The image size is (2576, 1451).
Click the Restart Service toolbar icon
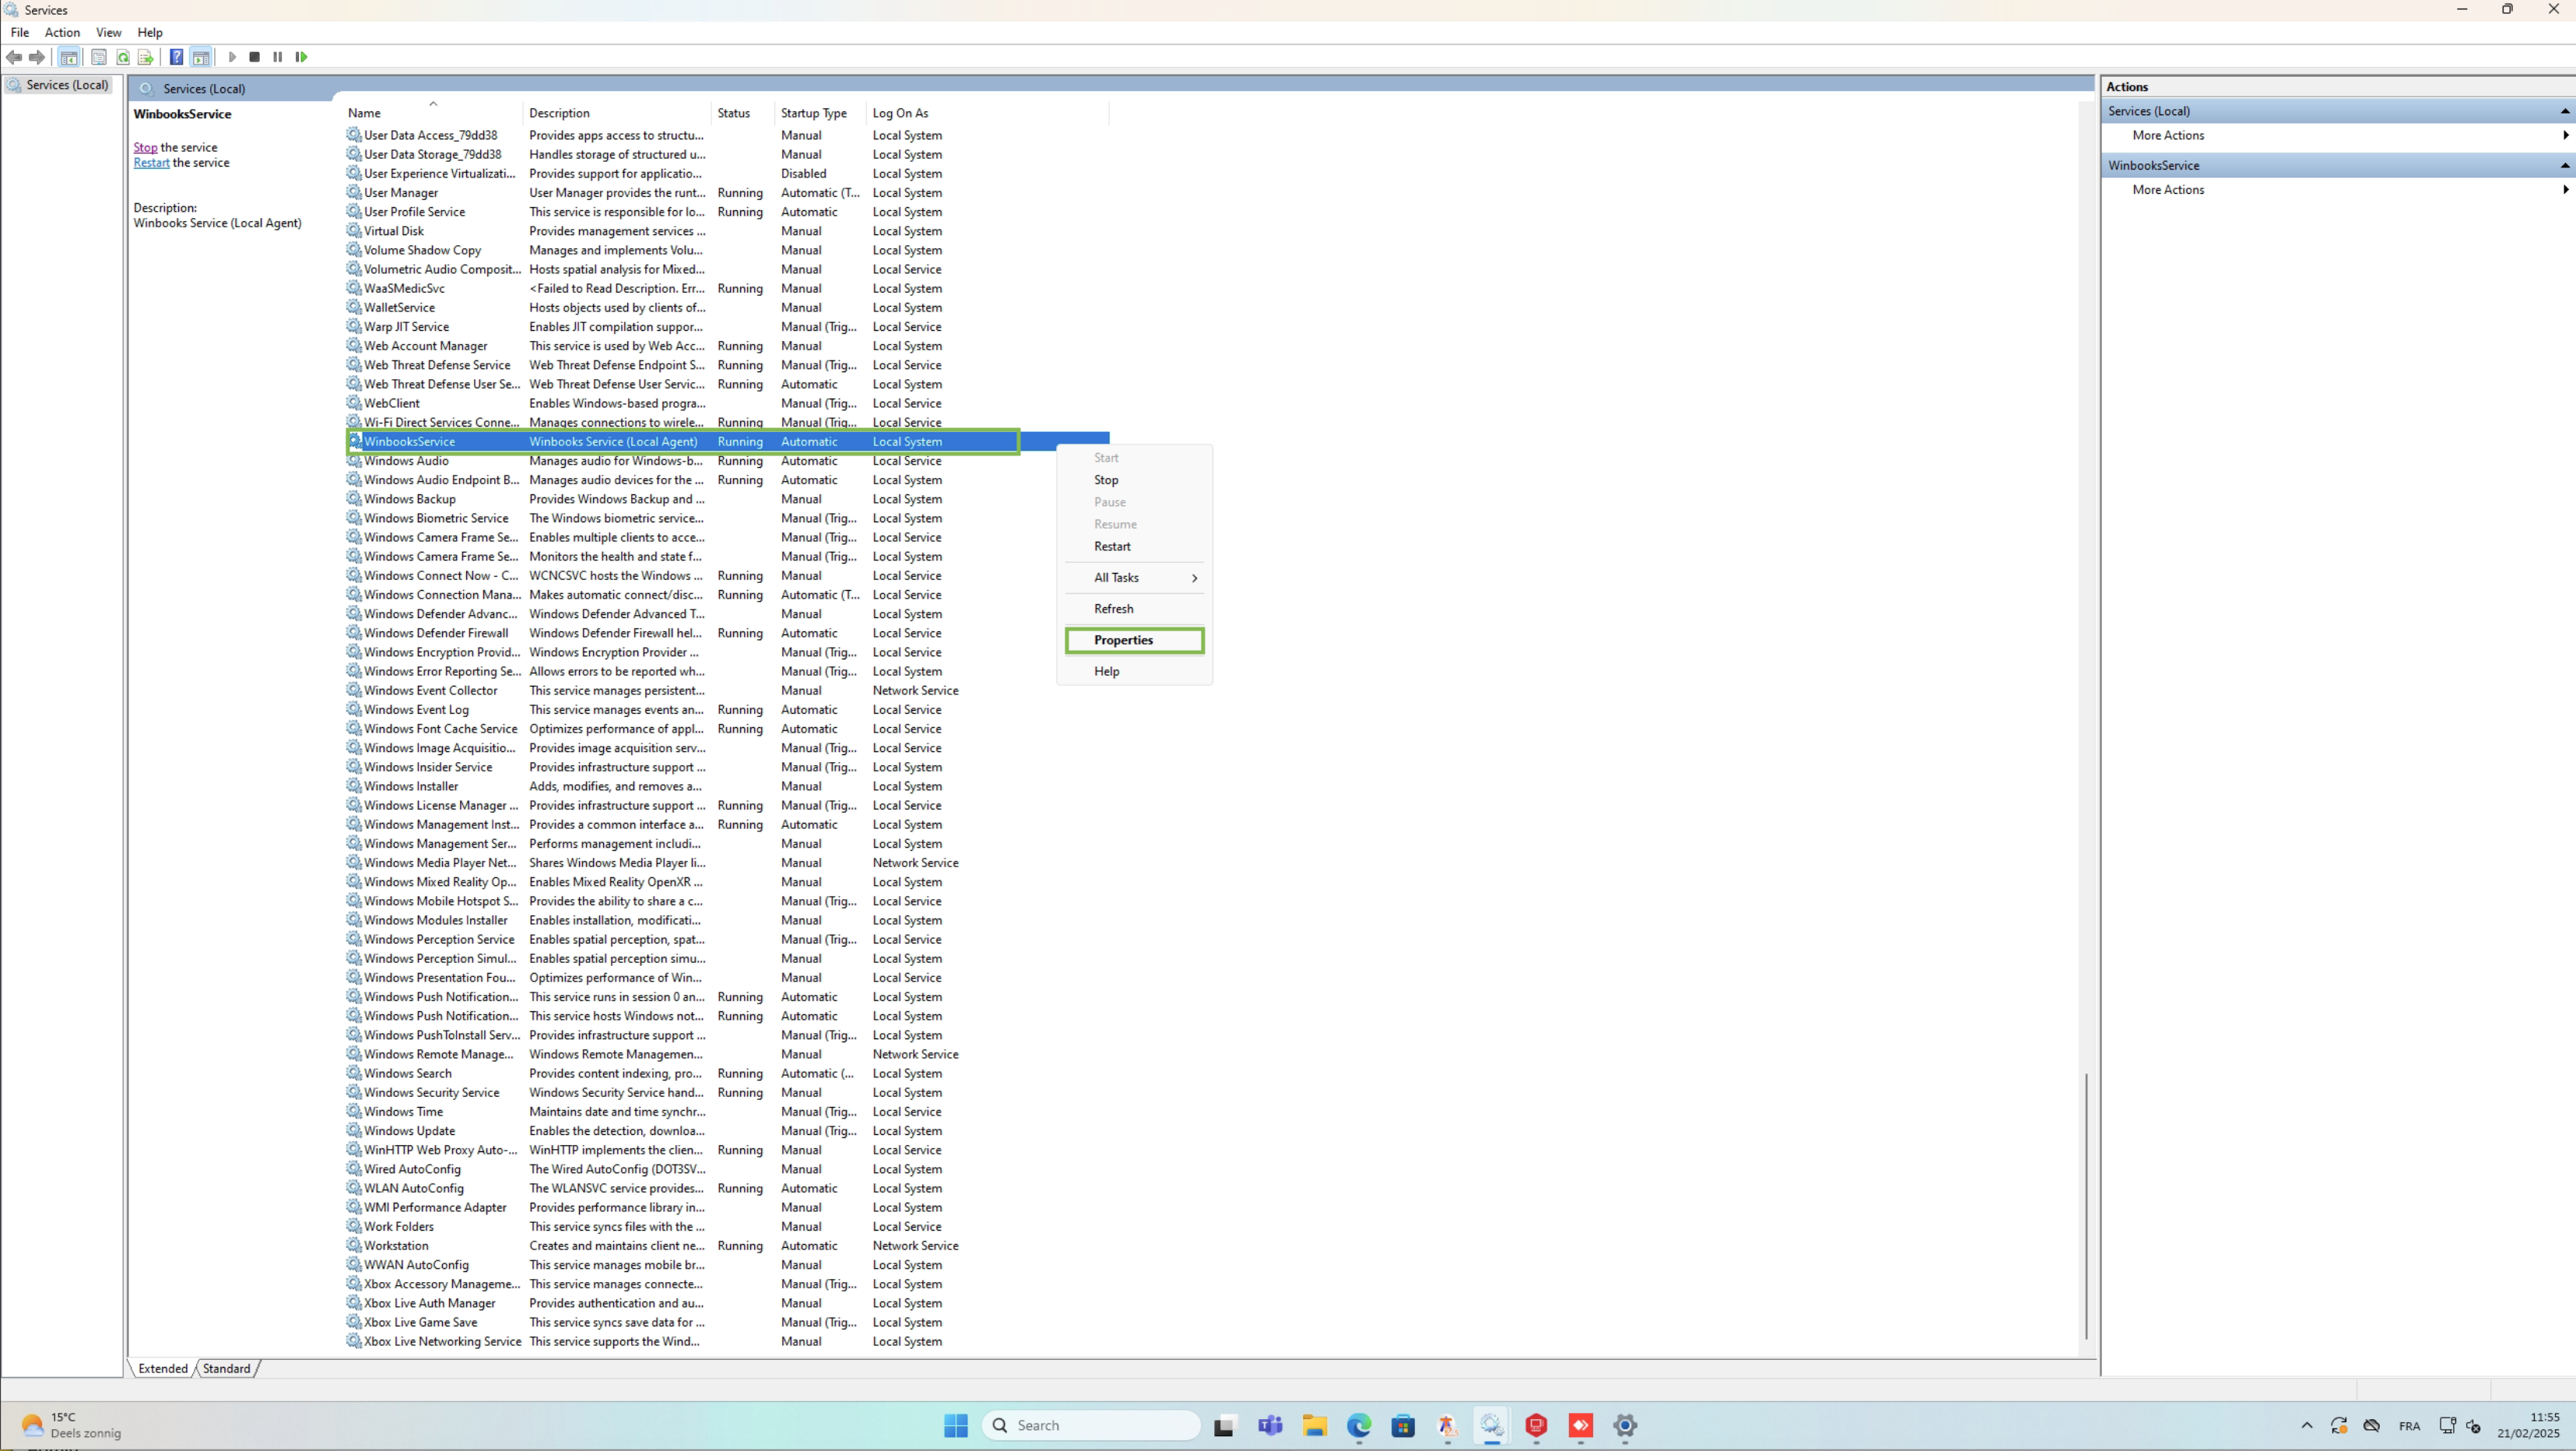tap(301, 57)
